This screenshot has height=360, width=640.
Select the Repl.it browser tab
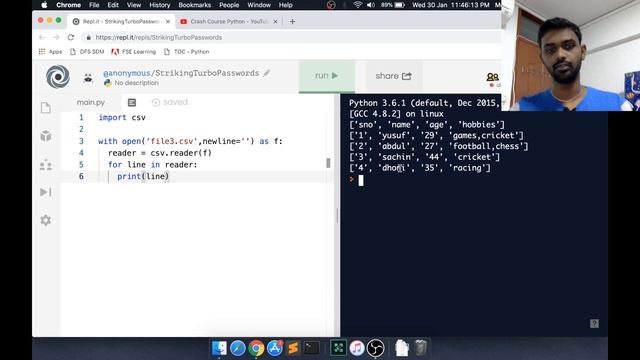[x=121, y=22]
